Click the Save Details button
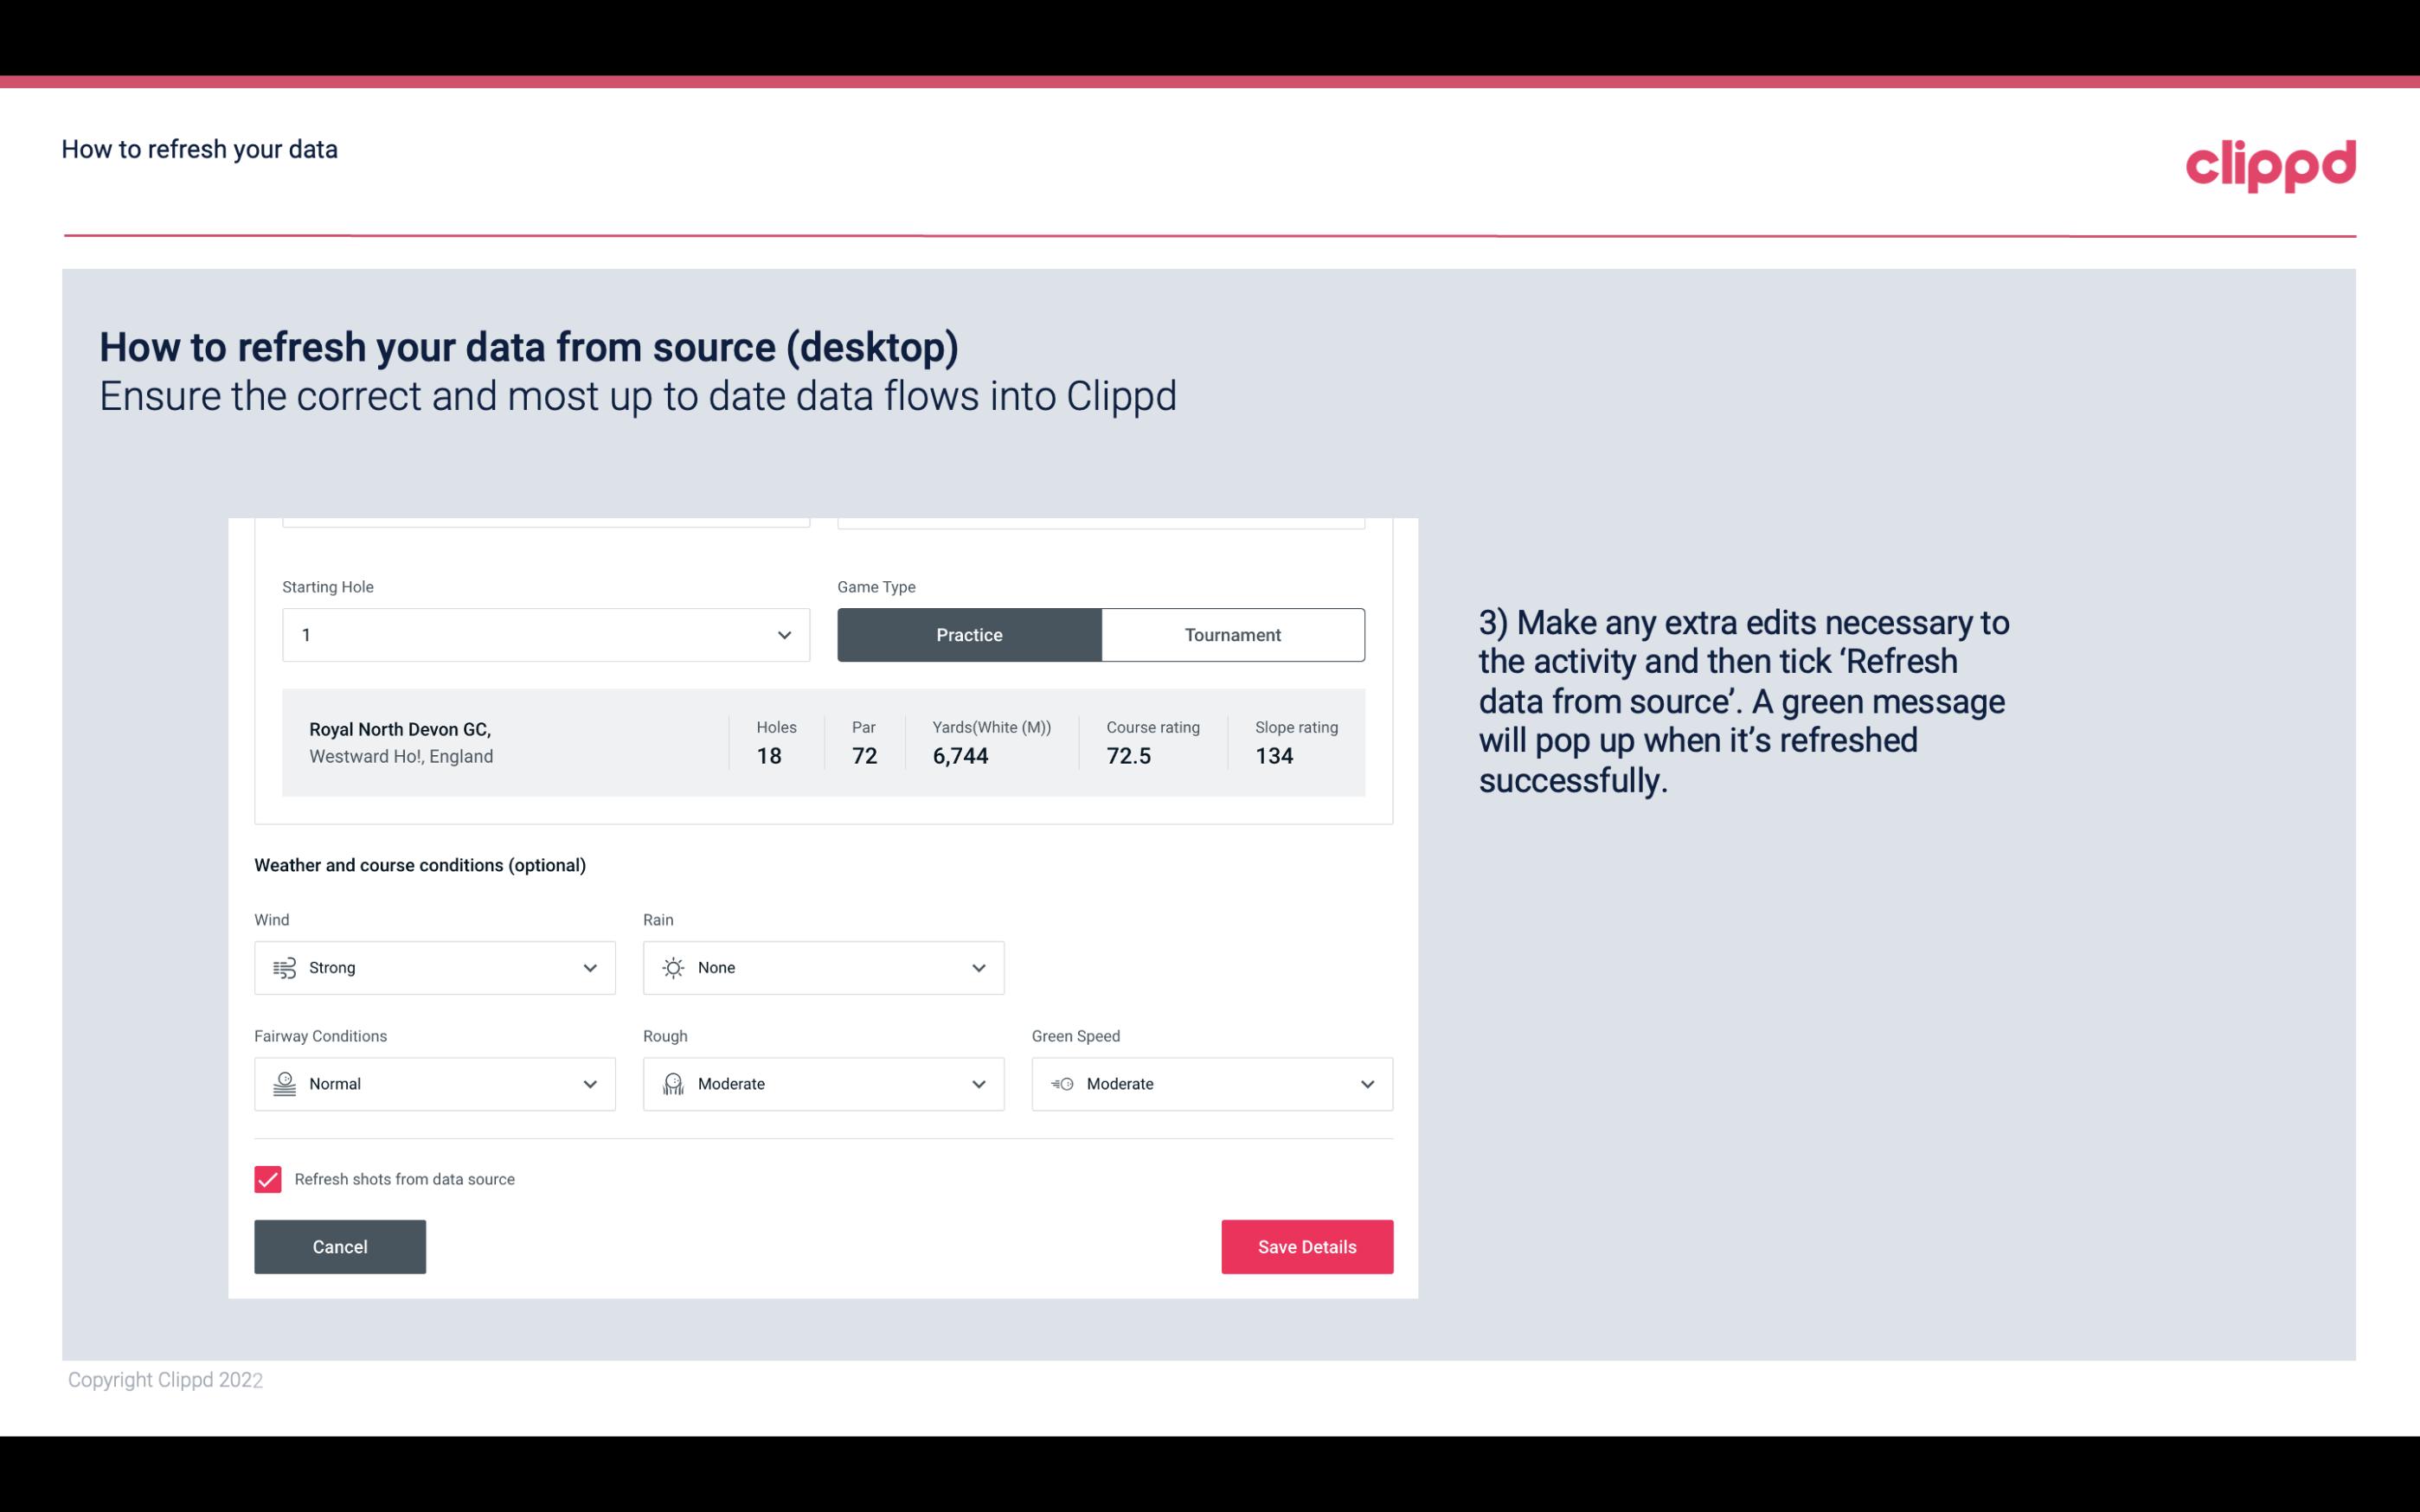Screen dimensions: 2420x1512 coord(1306,1247)
